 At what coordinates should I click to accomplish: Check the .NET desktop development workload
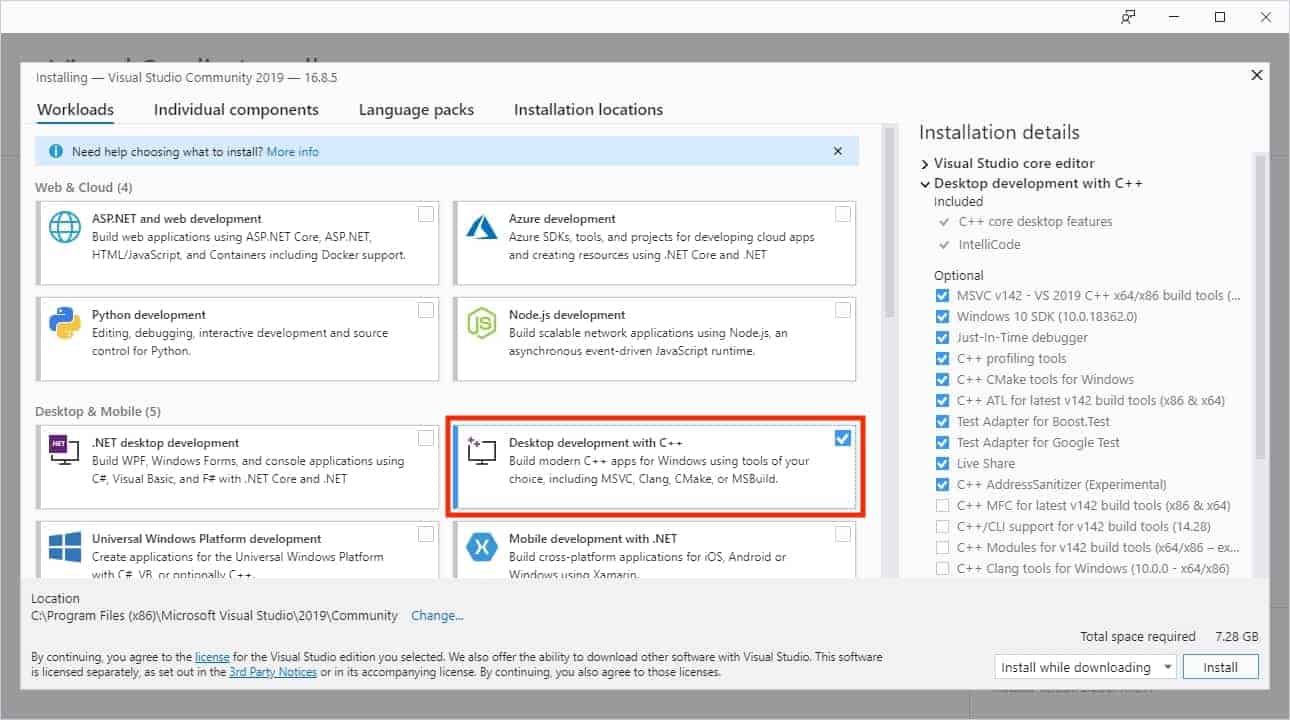(x=426, y=438)
